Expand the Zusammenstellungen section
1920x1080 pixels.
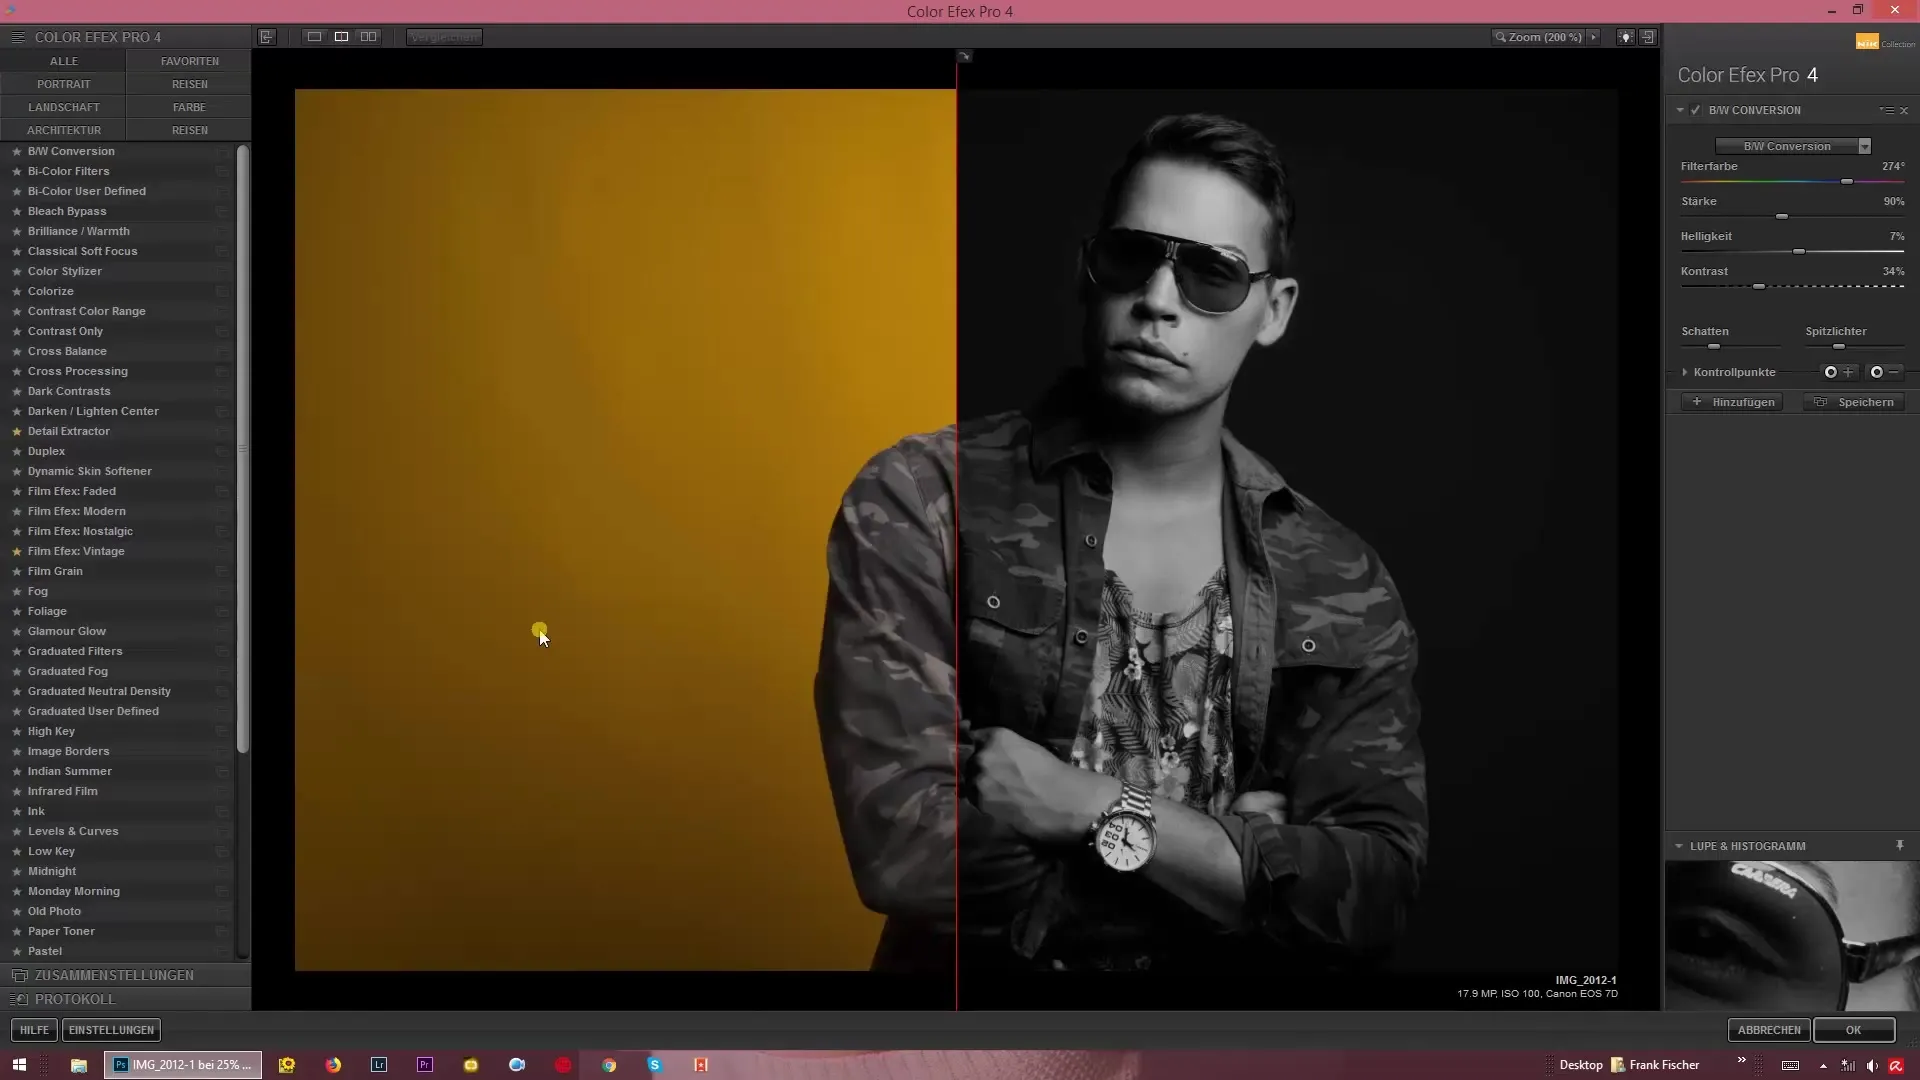[125, 975]
